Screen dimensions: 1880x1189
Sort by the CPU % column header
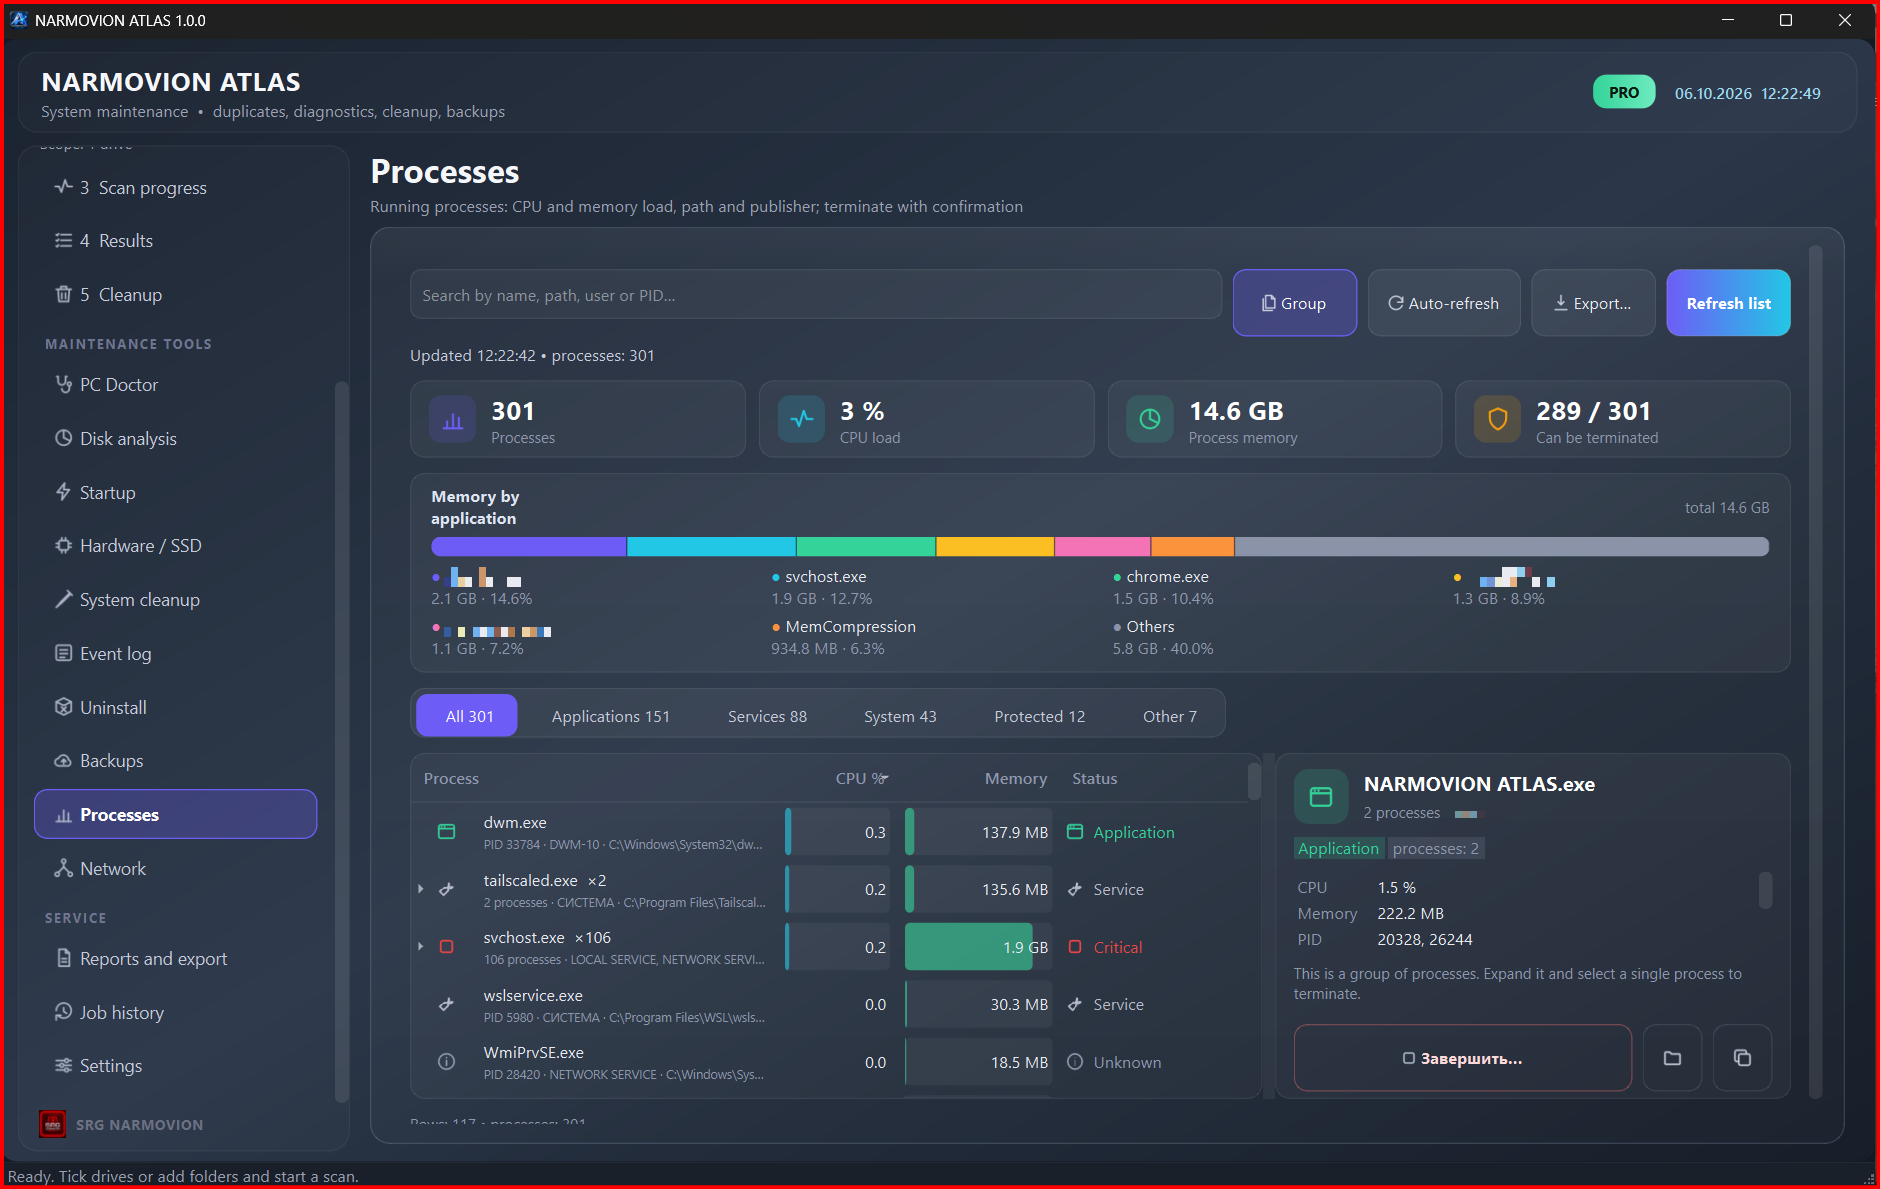tap(862, 778)
